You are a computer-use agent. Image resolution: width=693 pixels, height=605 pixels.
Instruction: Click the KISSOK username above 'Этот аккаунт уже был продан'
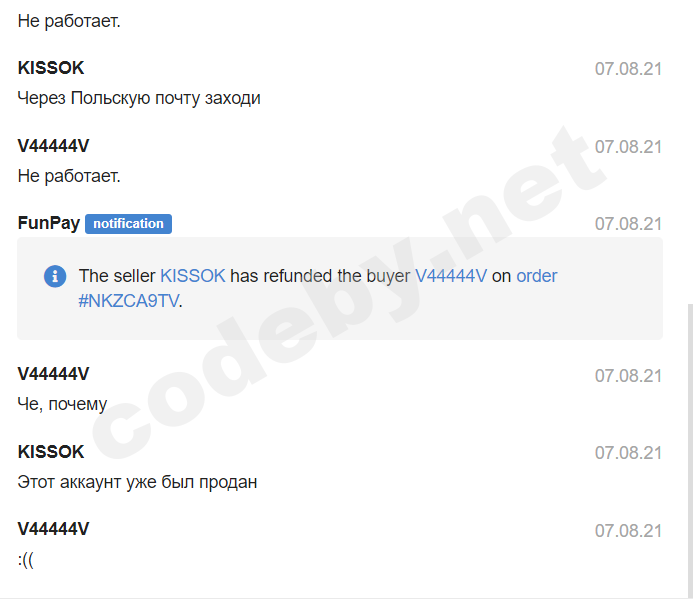(x=51, y=452)
